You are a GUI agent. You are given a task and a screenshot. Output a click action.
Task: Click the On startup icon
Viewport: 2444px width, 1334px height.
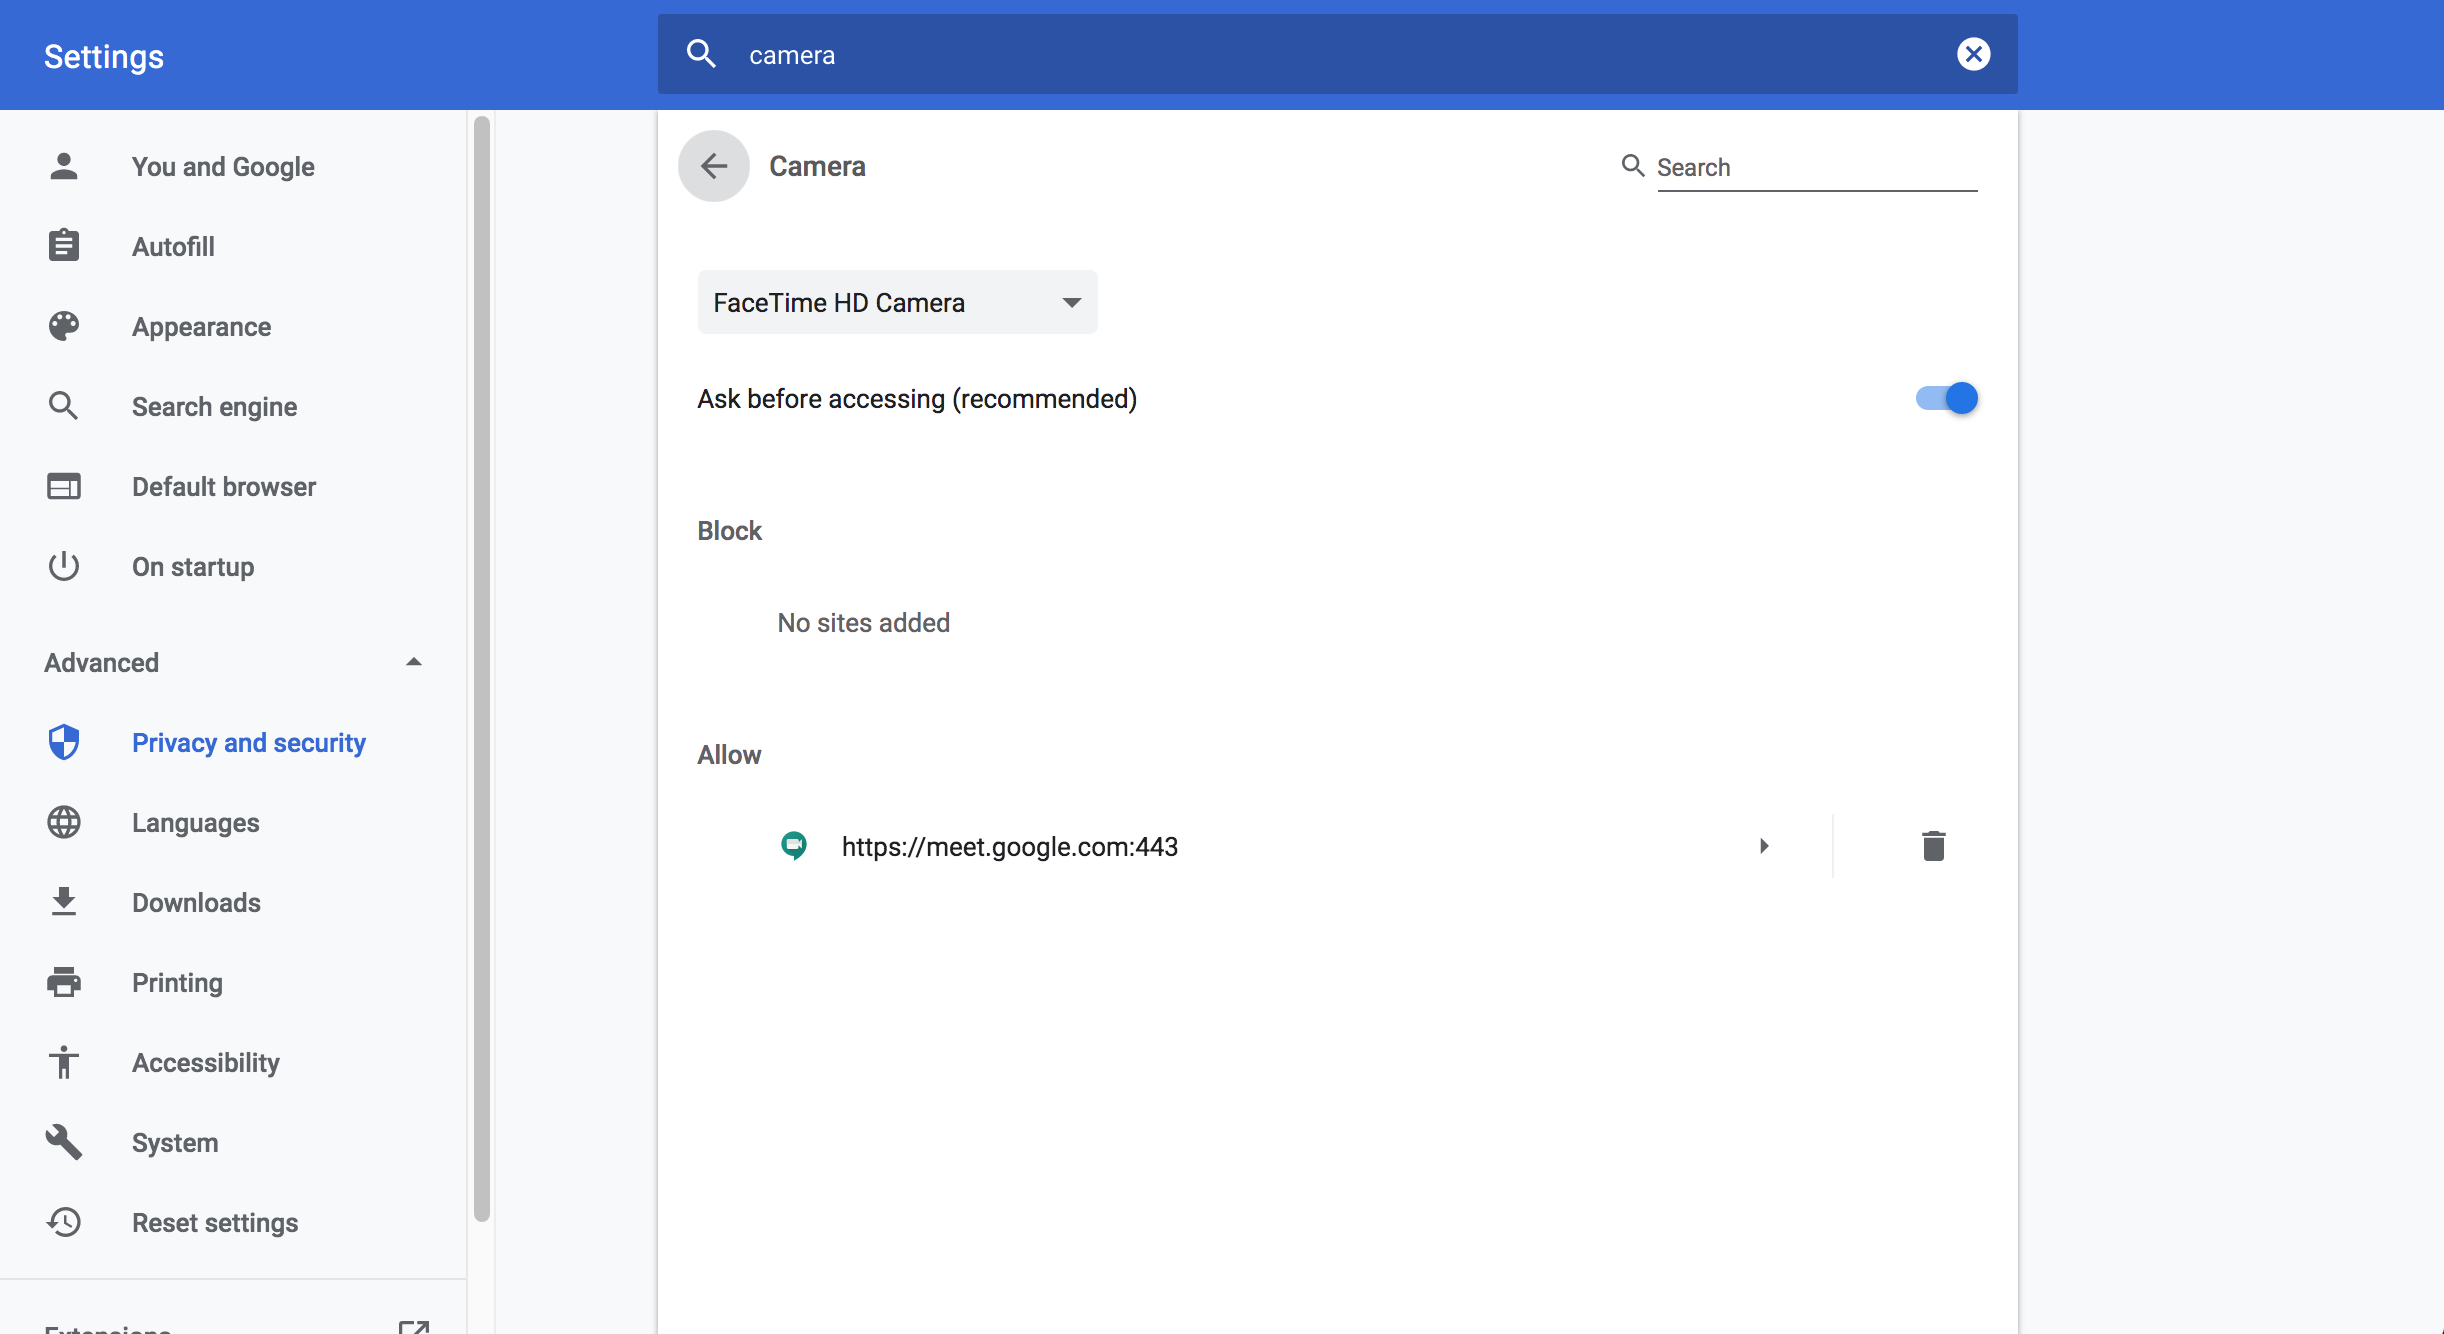[x=64, y=567]
